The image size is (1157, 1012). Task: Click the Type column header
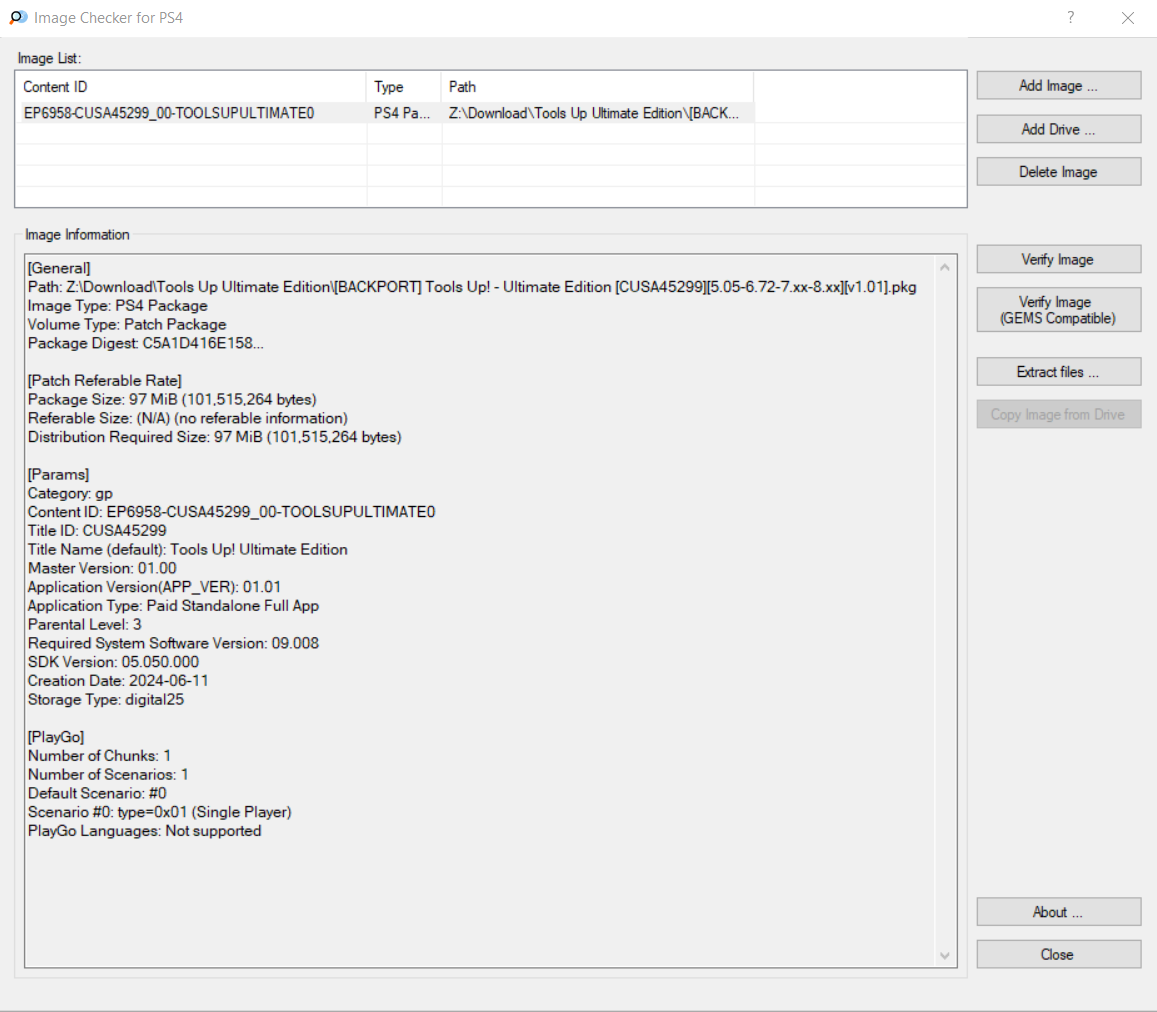tap(404, 87)
